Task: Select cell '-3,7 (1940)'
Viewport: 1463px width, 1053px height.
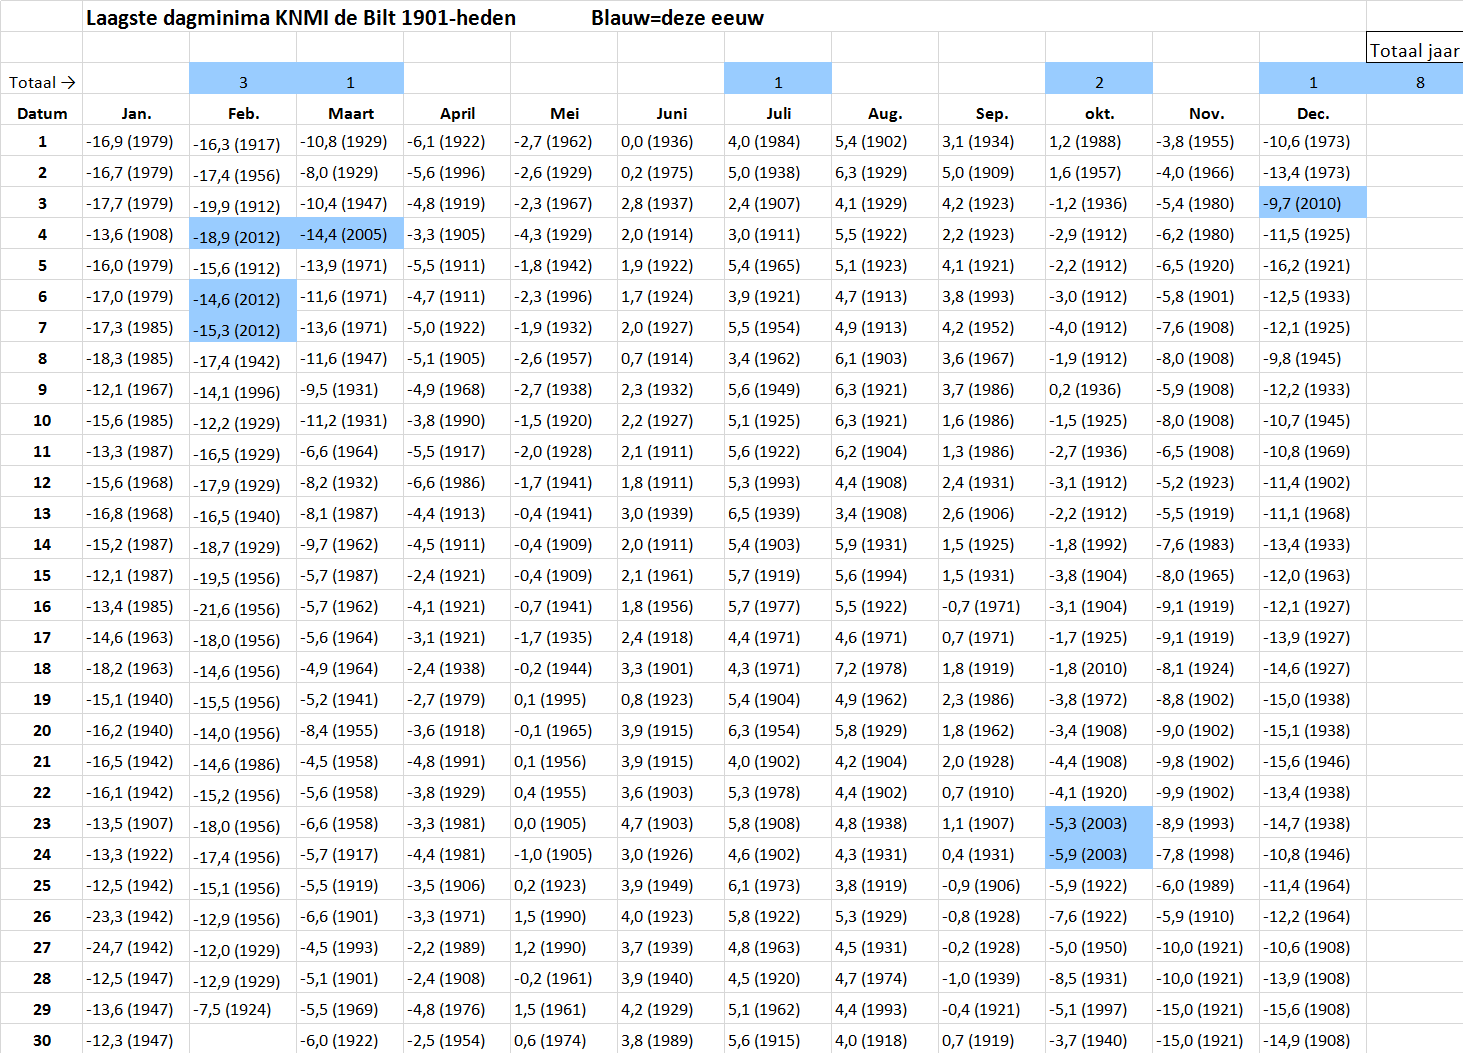Action: (1099, 1040)
